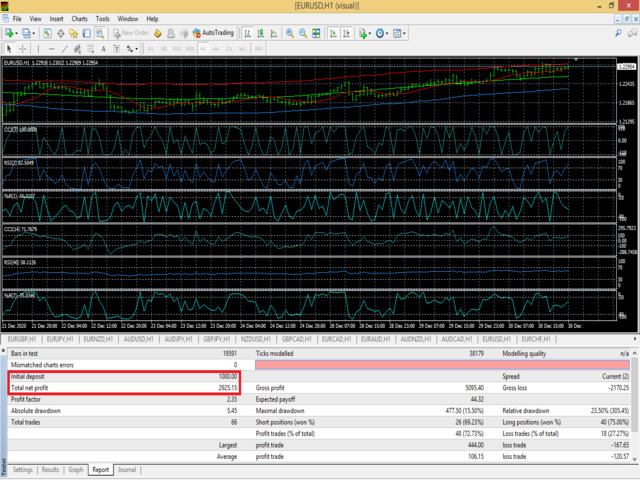Switch to the Graph tab in Tester
Viewport: 640px width, 480px height.
[x=75, y=469]
